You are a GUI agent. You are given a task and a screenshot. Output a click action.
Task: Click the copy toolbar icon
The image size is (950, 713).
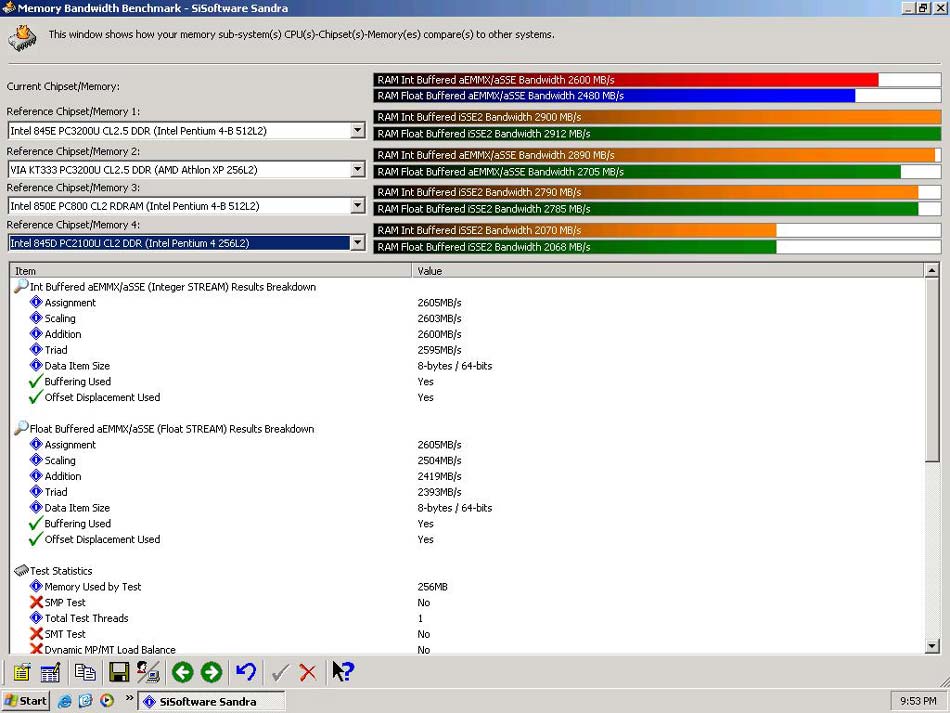85,672
